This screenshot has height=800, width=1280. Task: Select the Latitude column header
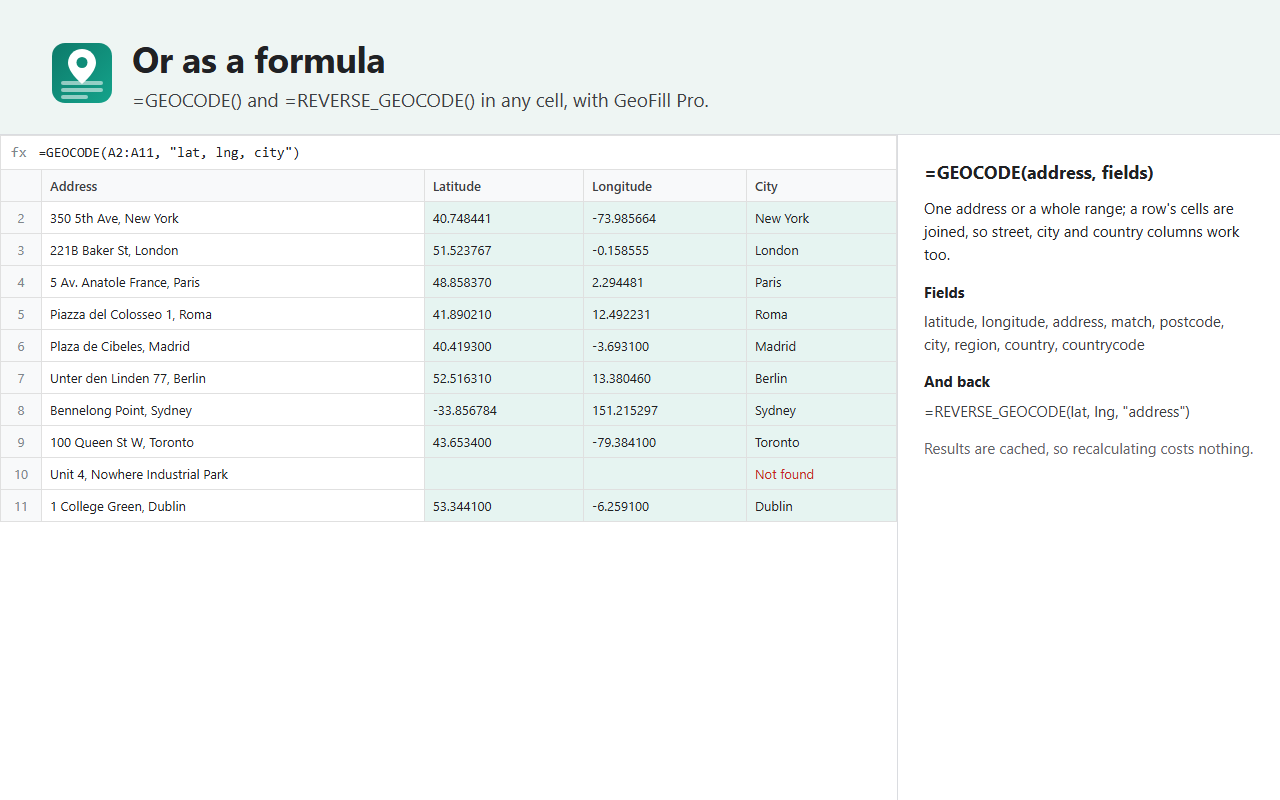coord(504,186)
